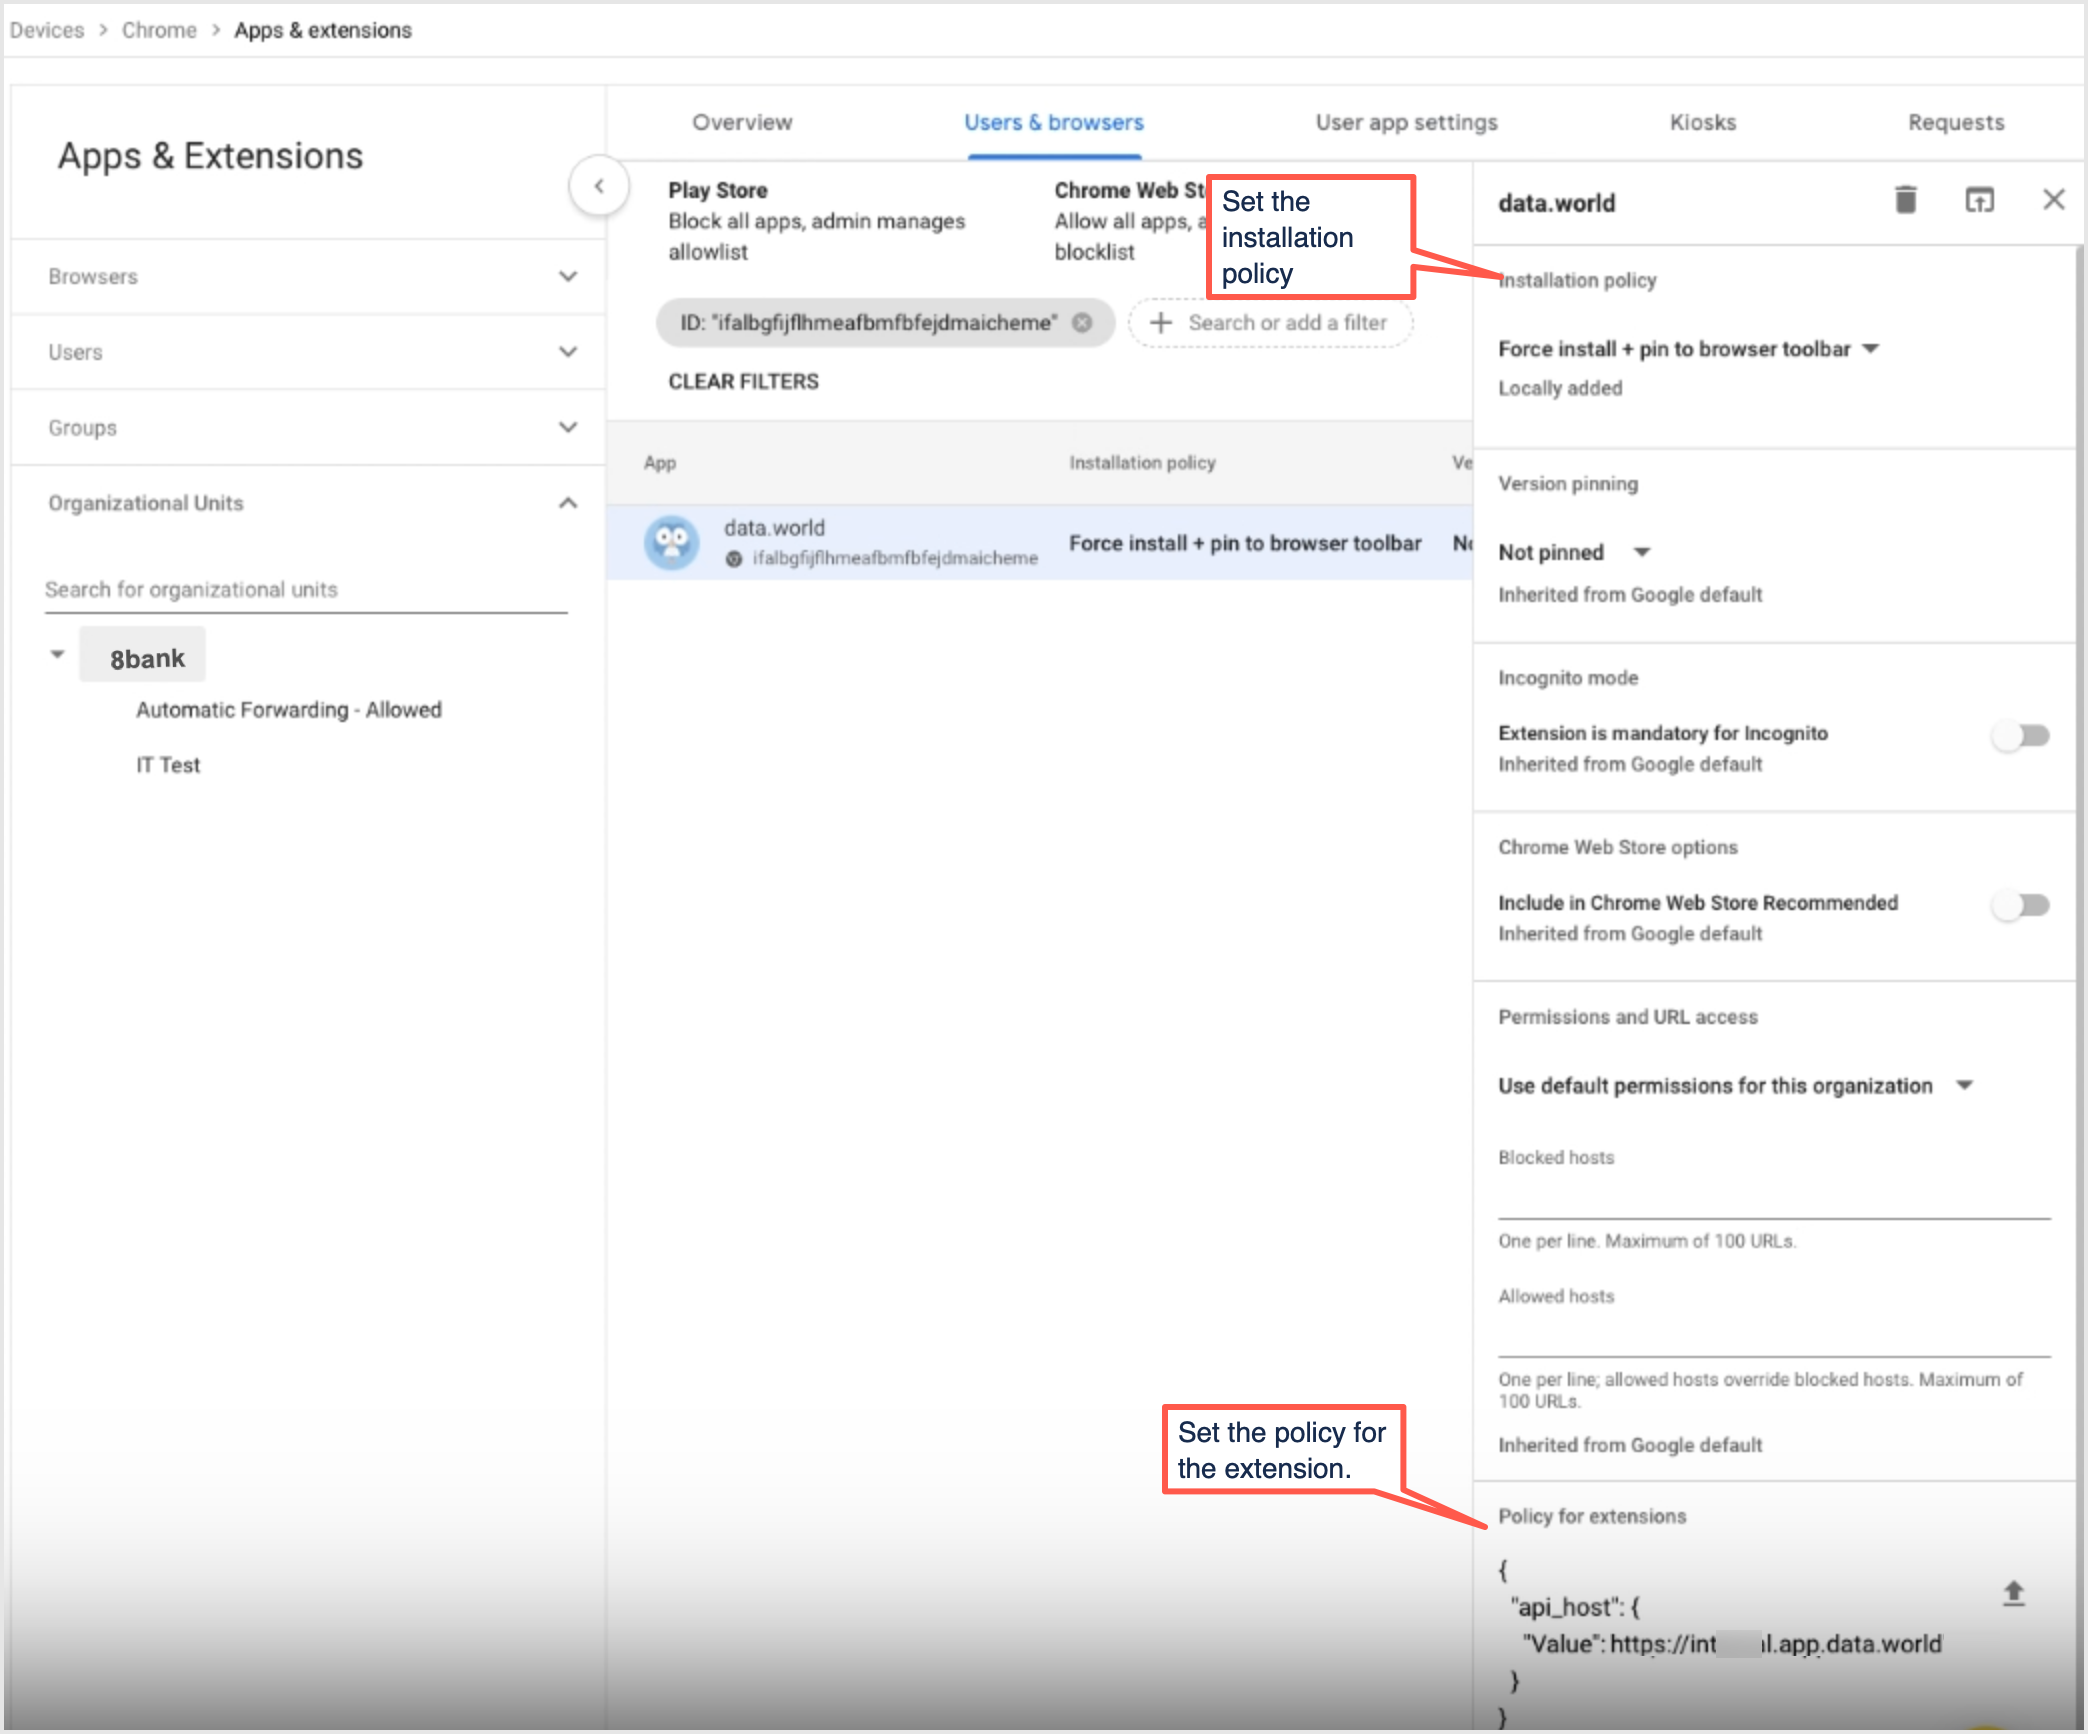The image size is (2088, 1734).
Task: Delete the data.world app with trash icon
Action: [1906, 200]
